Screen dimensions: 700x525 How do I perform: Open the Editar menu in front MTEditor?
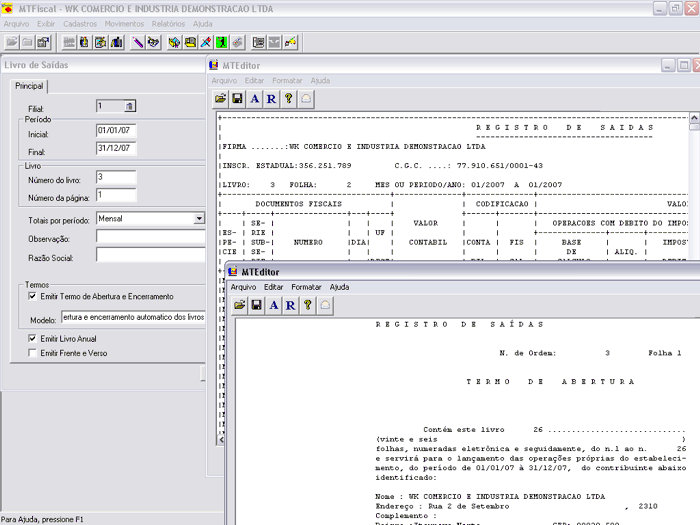click(x=273, y=287)
